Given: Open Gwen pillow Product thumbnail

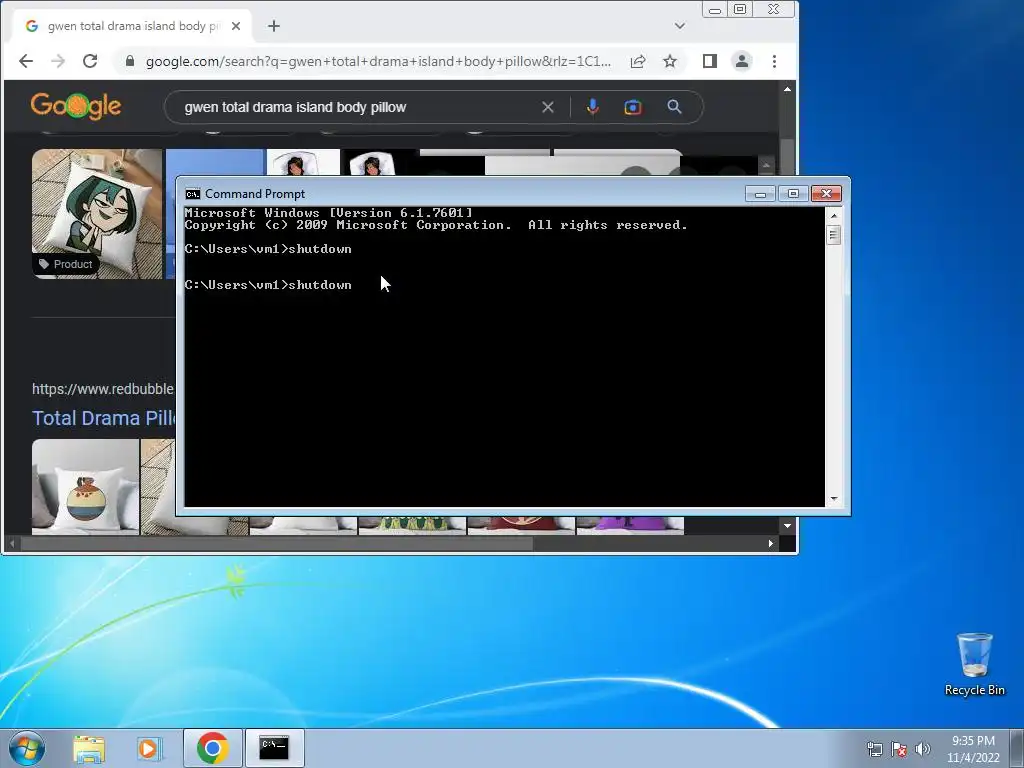Looking at the screenshot, I should (x=97, y=214).
